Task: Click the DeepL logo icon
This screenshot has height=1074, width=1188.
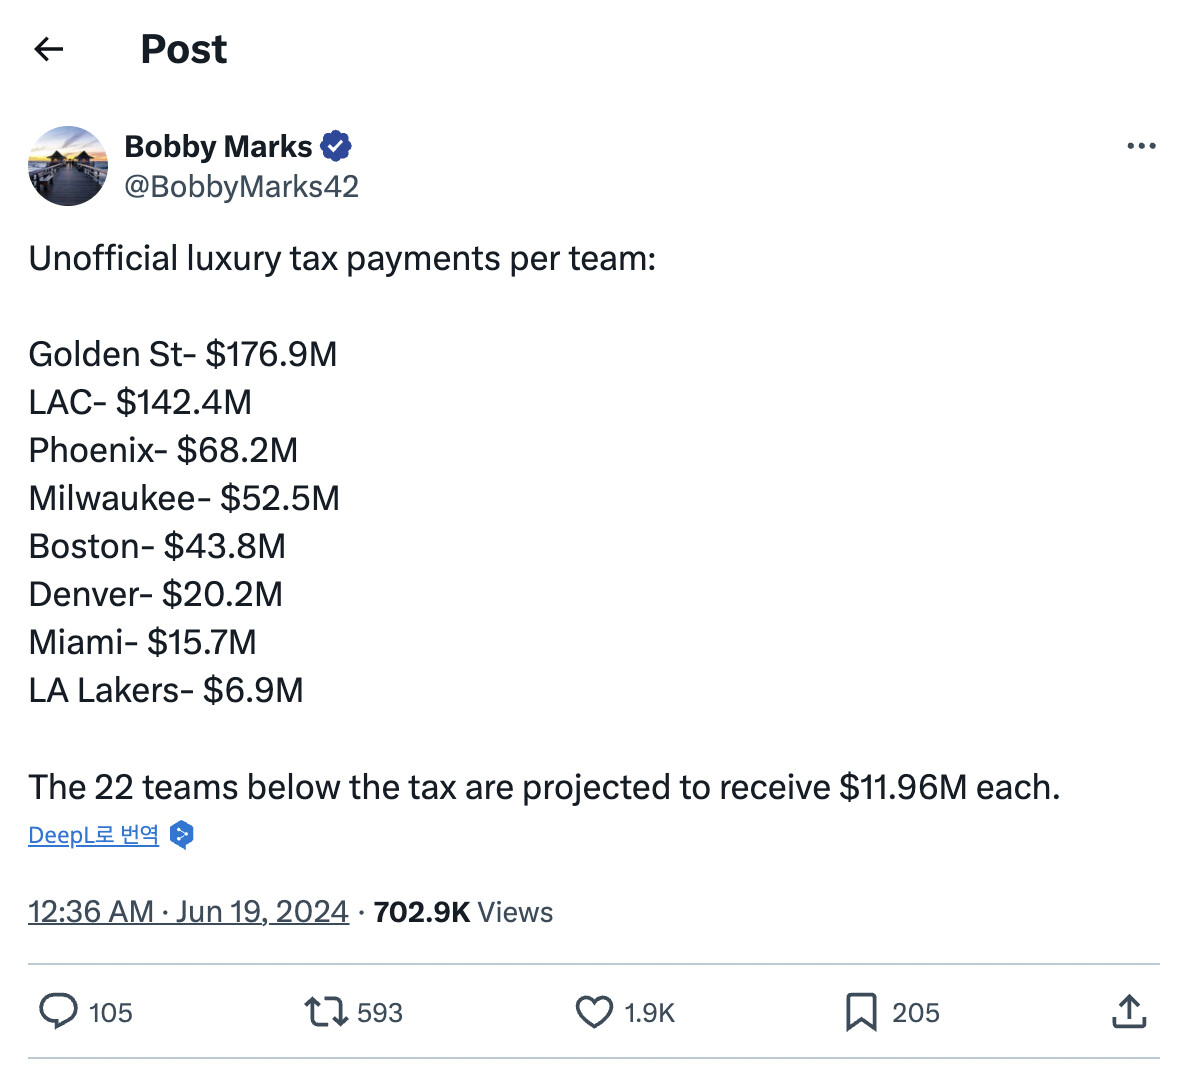Action: [x=182, y=835]
